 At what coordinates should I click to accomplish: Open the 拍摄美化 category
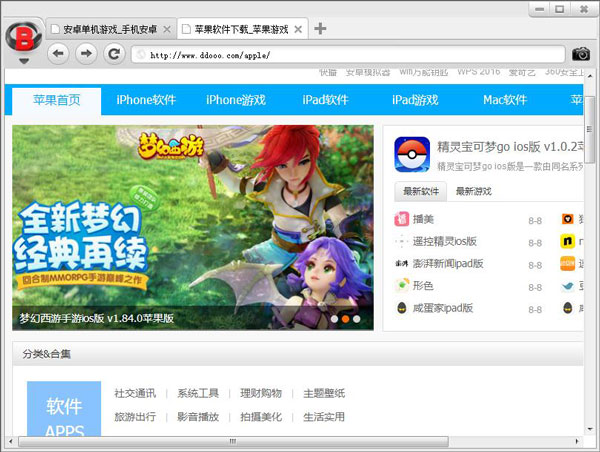(261, 417)
